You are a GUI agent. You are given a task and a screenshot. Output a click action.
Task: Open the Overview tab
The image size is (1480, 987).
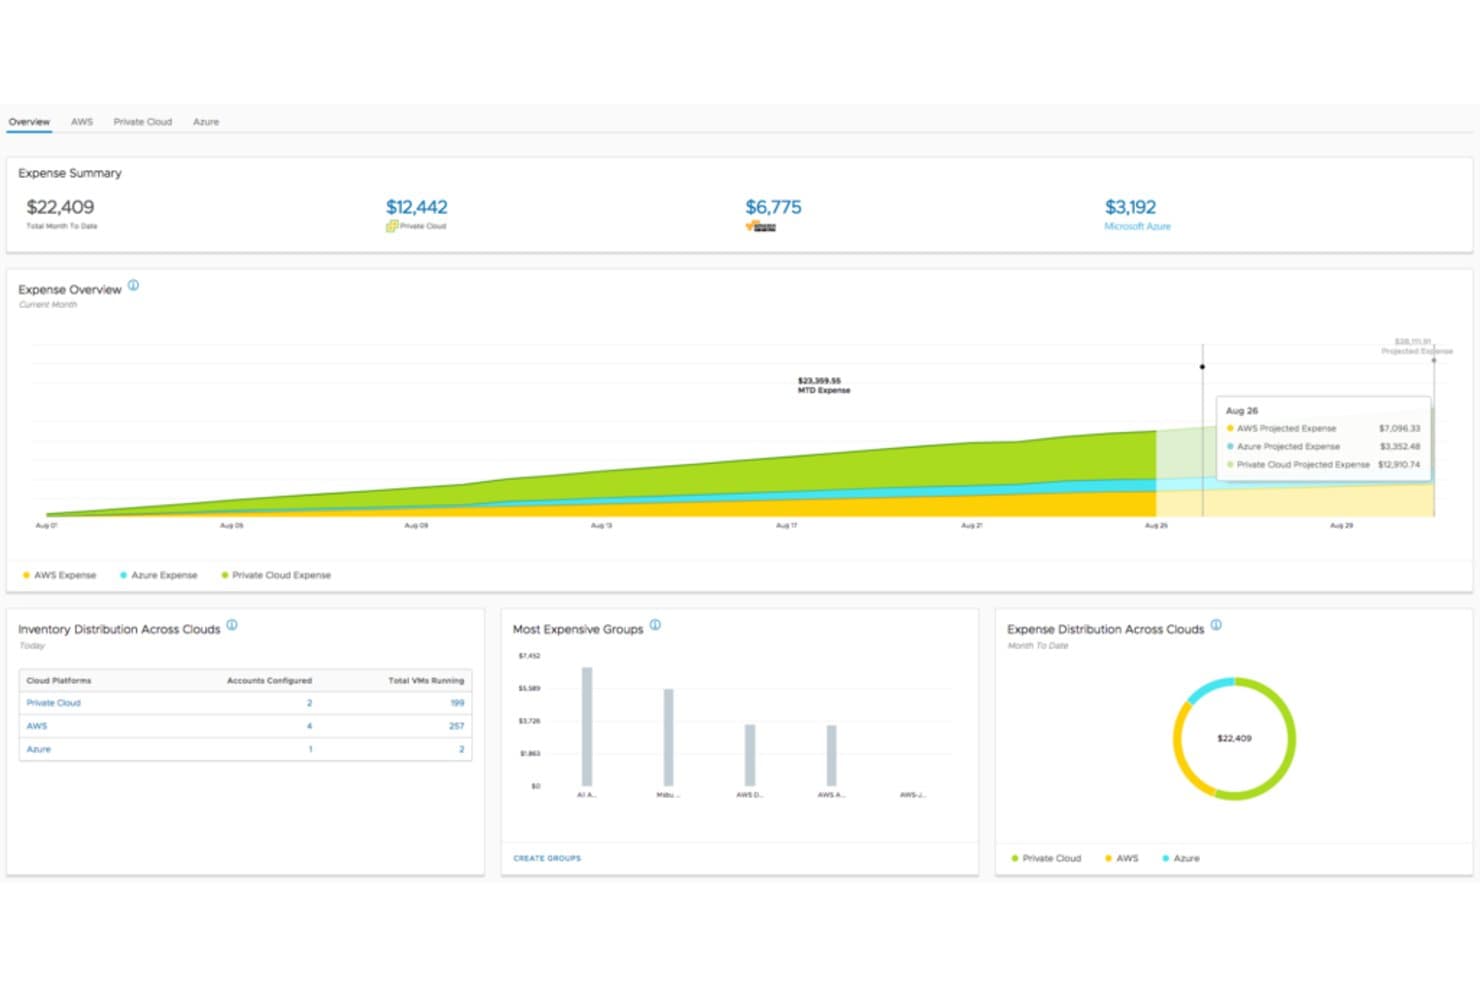click(x=29, y=122)
